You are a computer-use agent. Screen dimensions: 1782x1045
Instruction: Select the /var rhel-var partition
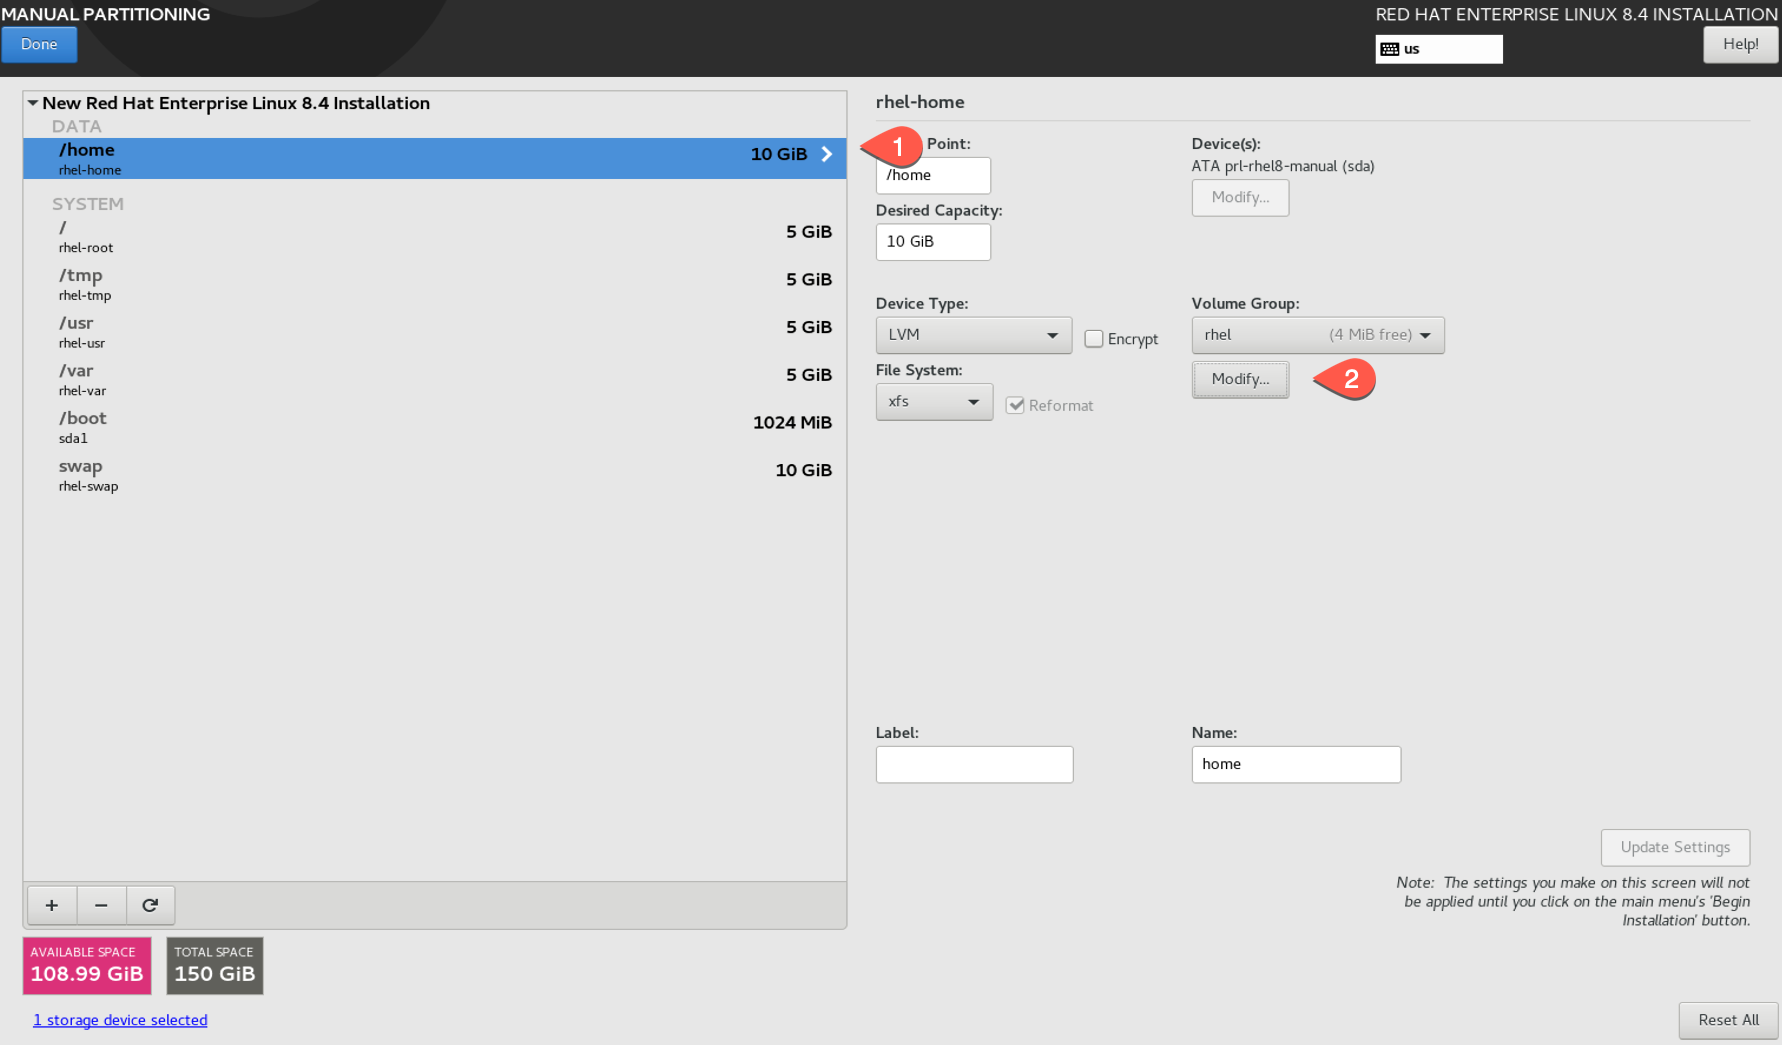coord(435,380)
